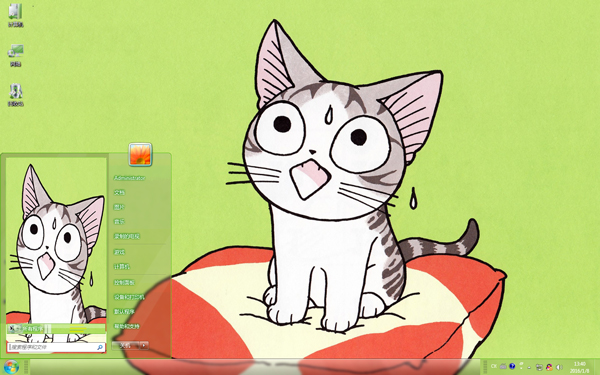Click the 关机 (Shut down) button
600x375 pixels.
pos(126,345)
